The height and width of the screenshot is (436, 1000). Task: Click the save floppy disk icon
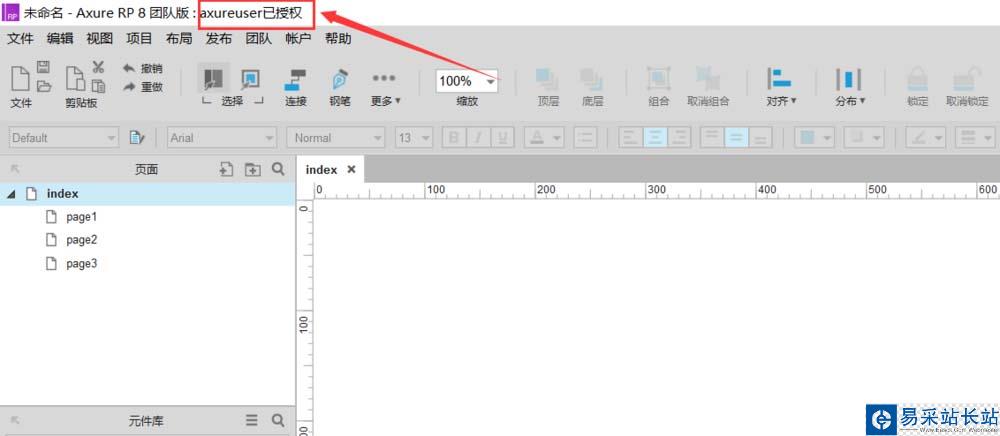43,68
